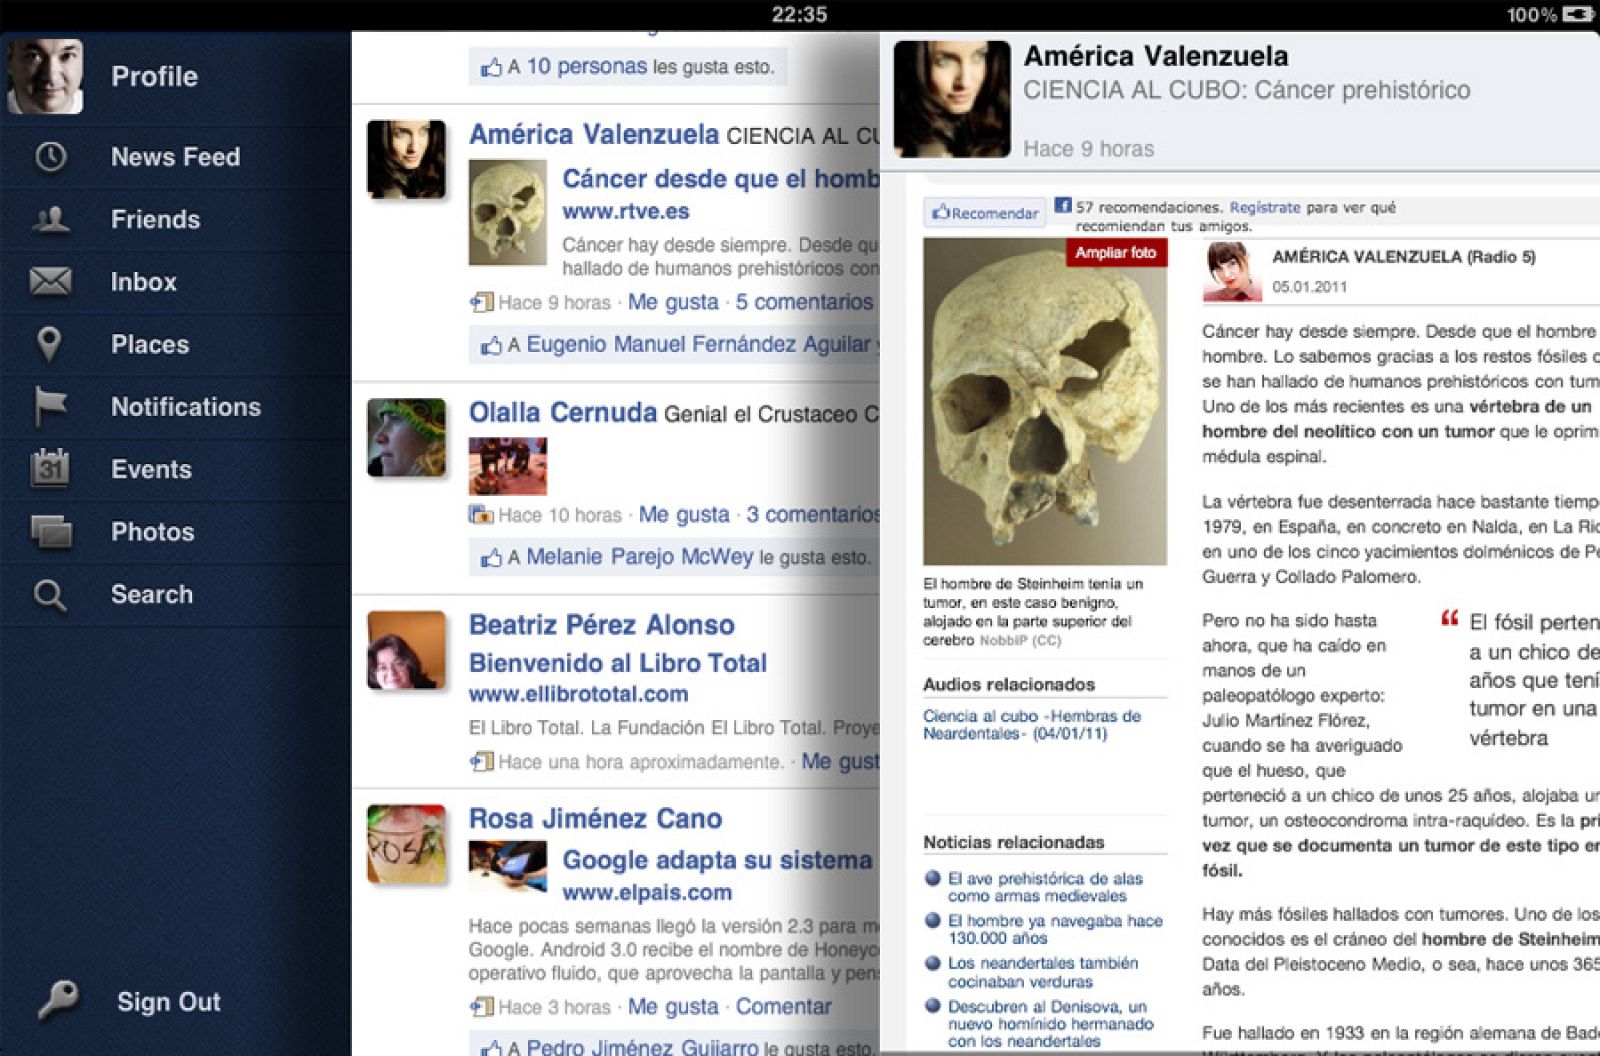Open the Profile menu item

[154, 77]
